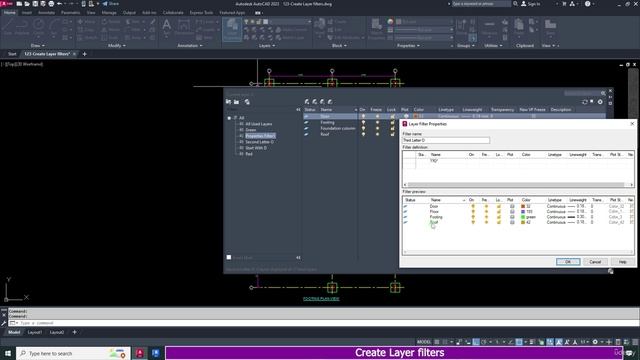Image resolution: width=640 pixels, height=360 pixels.
Task: Click the Refresh icon in layer manager
Action: pyautogui.click(x=584, y=102)
